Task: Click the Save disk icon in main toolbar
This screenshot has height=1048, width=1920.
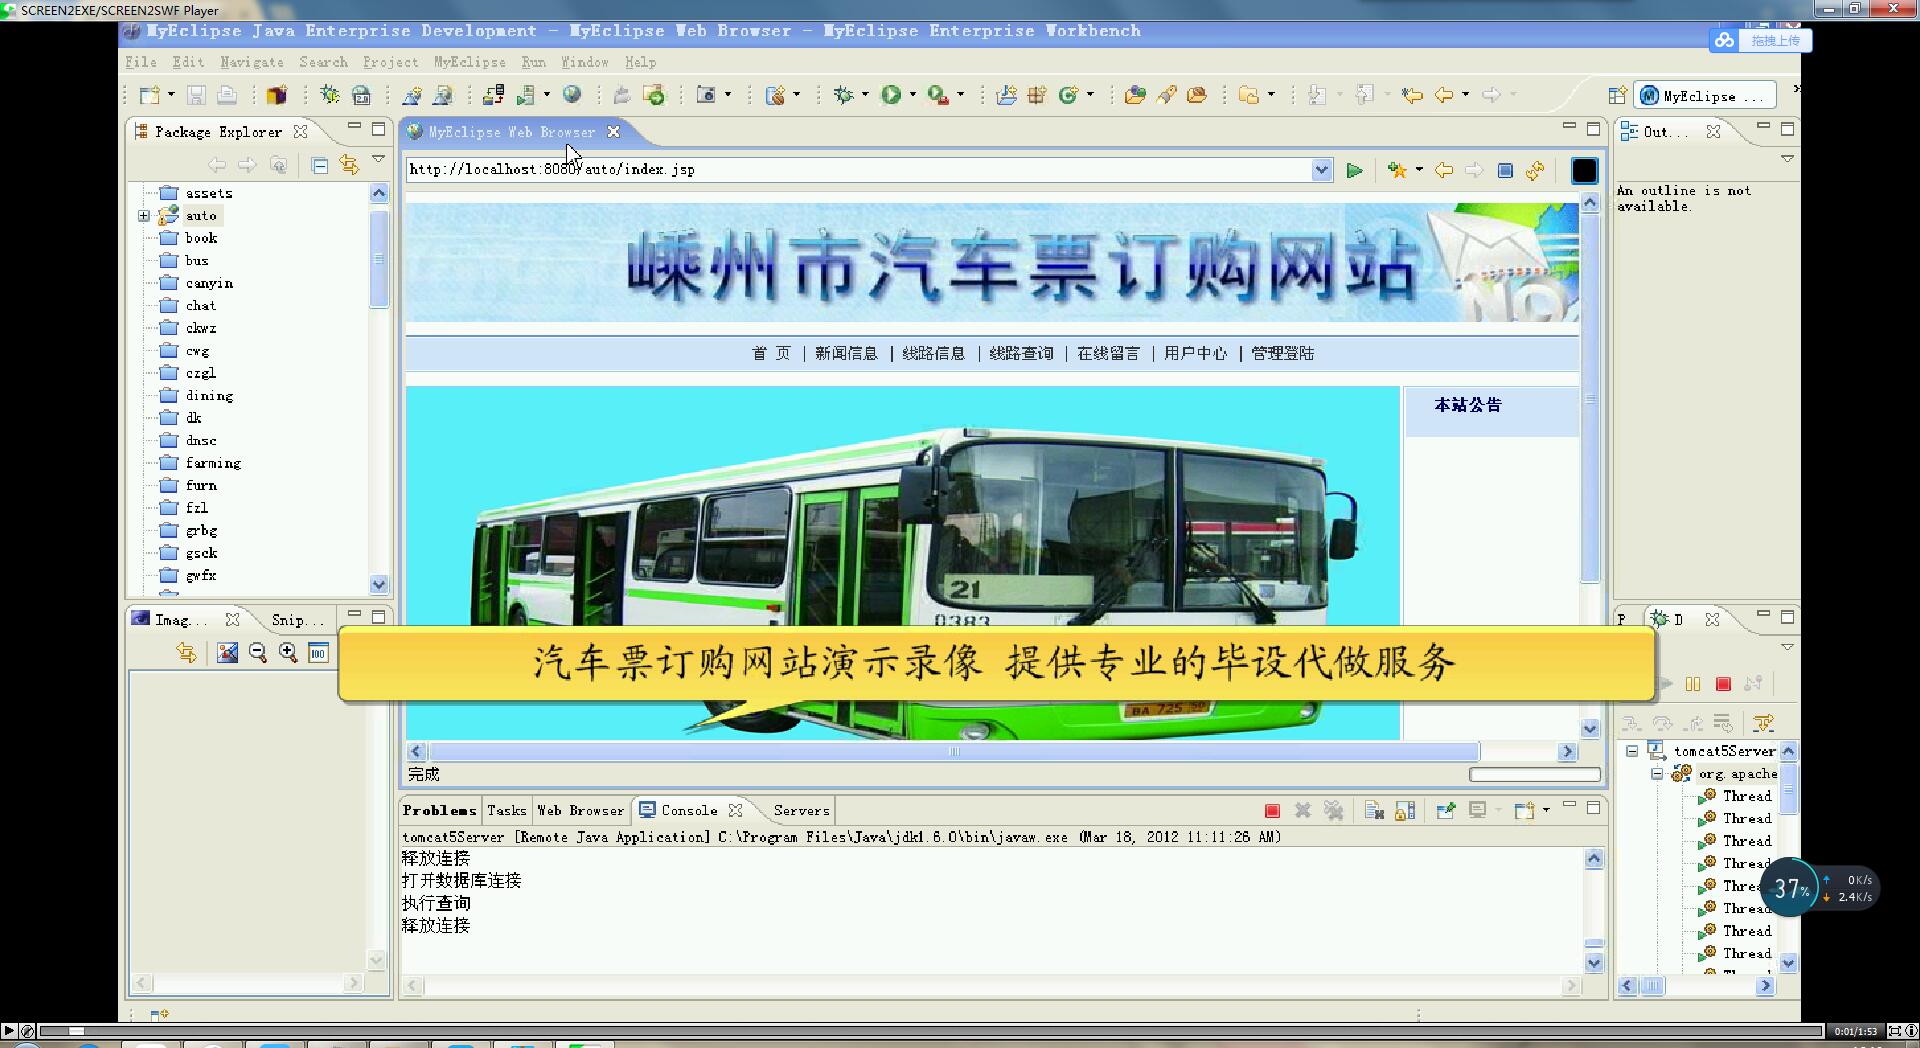Action: pos(196,95)
